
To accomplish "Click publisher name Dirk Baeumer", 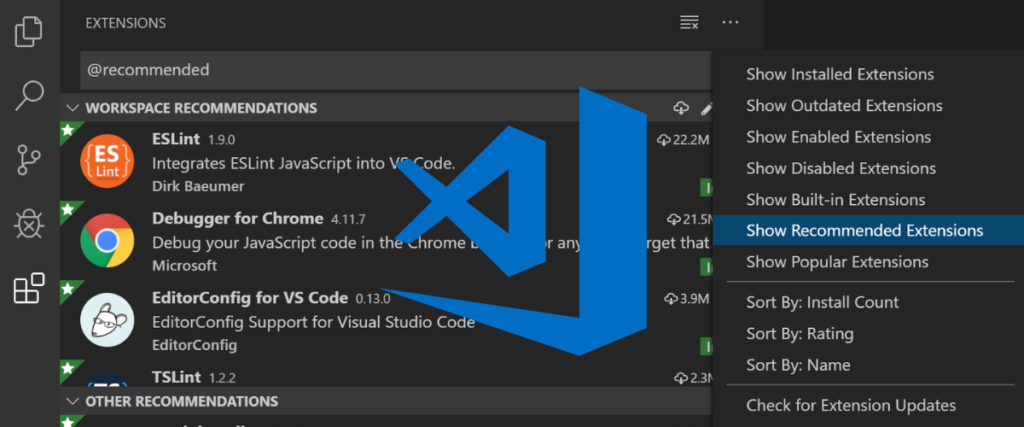I will click(198, 187).
